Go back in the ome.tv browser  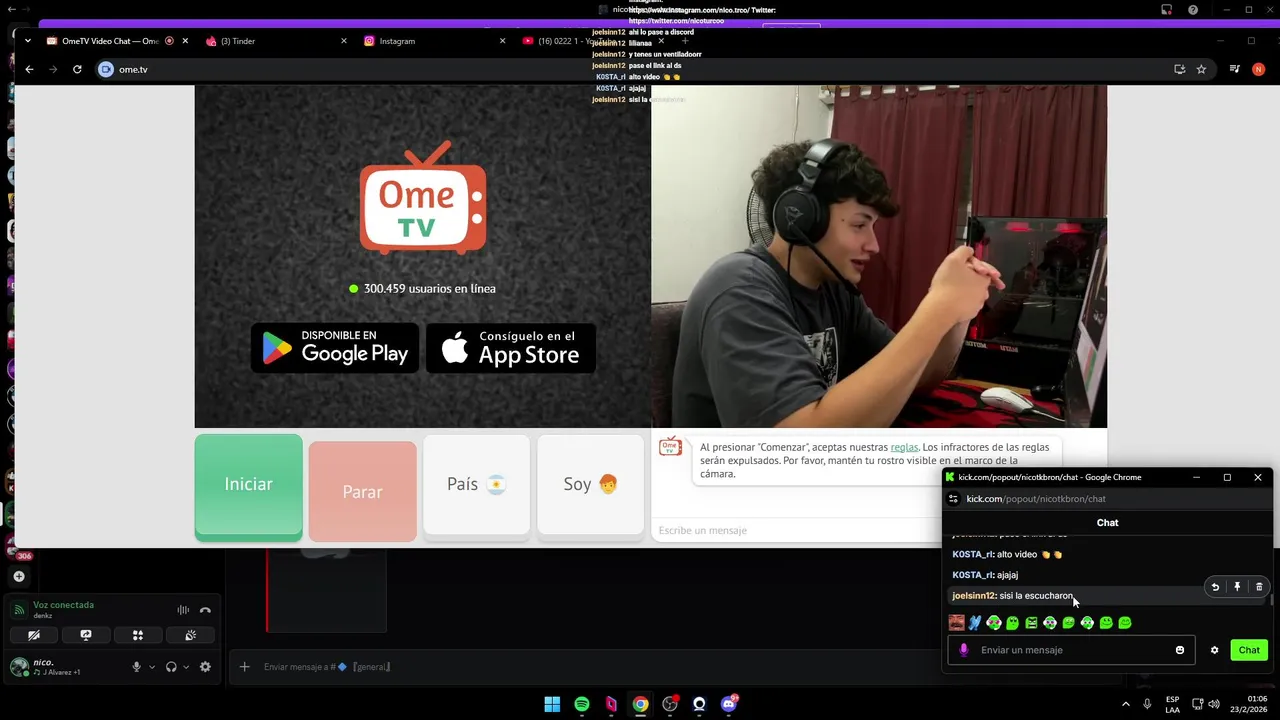point(29,69)
